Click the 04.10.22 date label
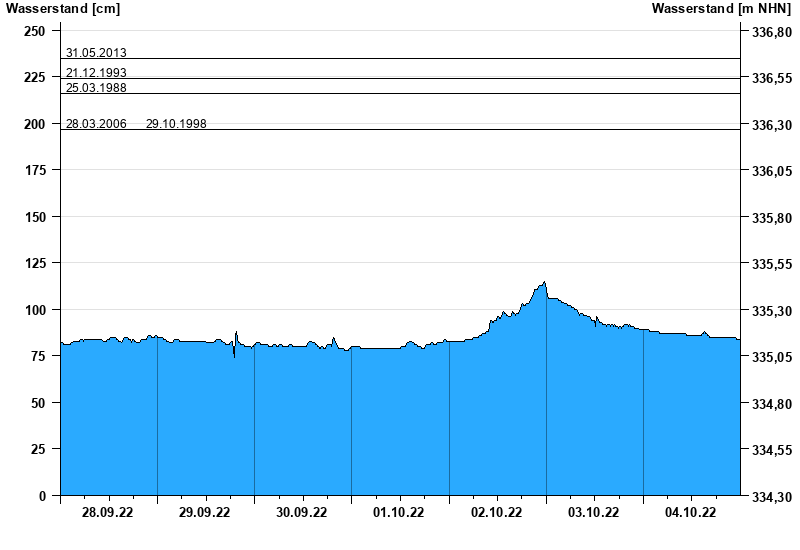The width and height of the screenshot is (800, 550). pyautogui.click(x=691, y=513)
